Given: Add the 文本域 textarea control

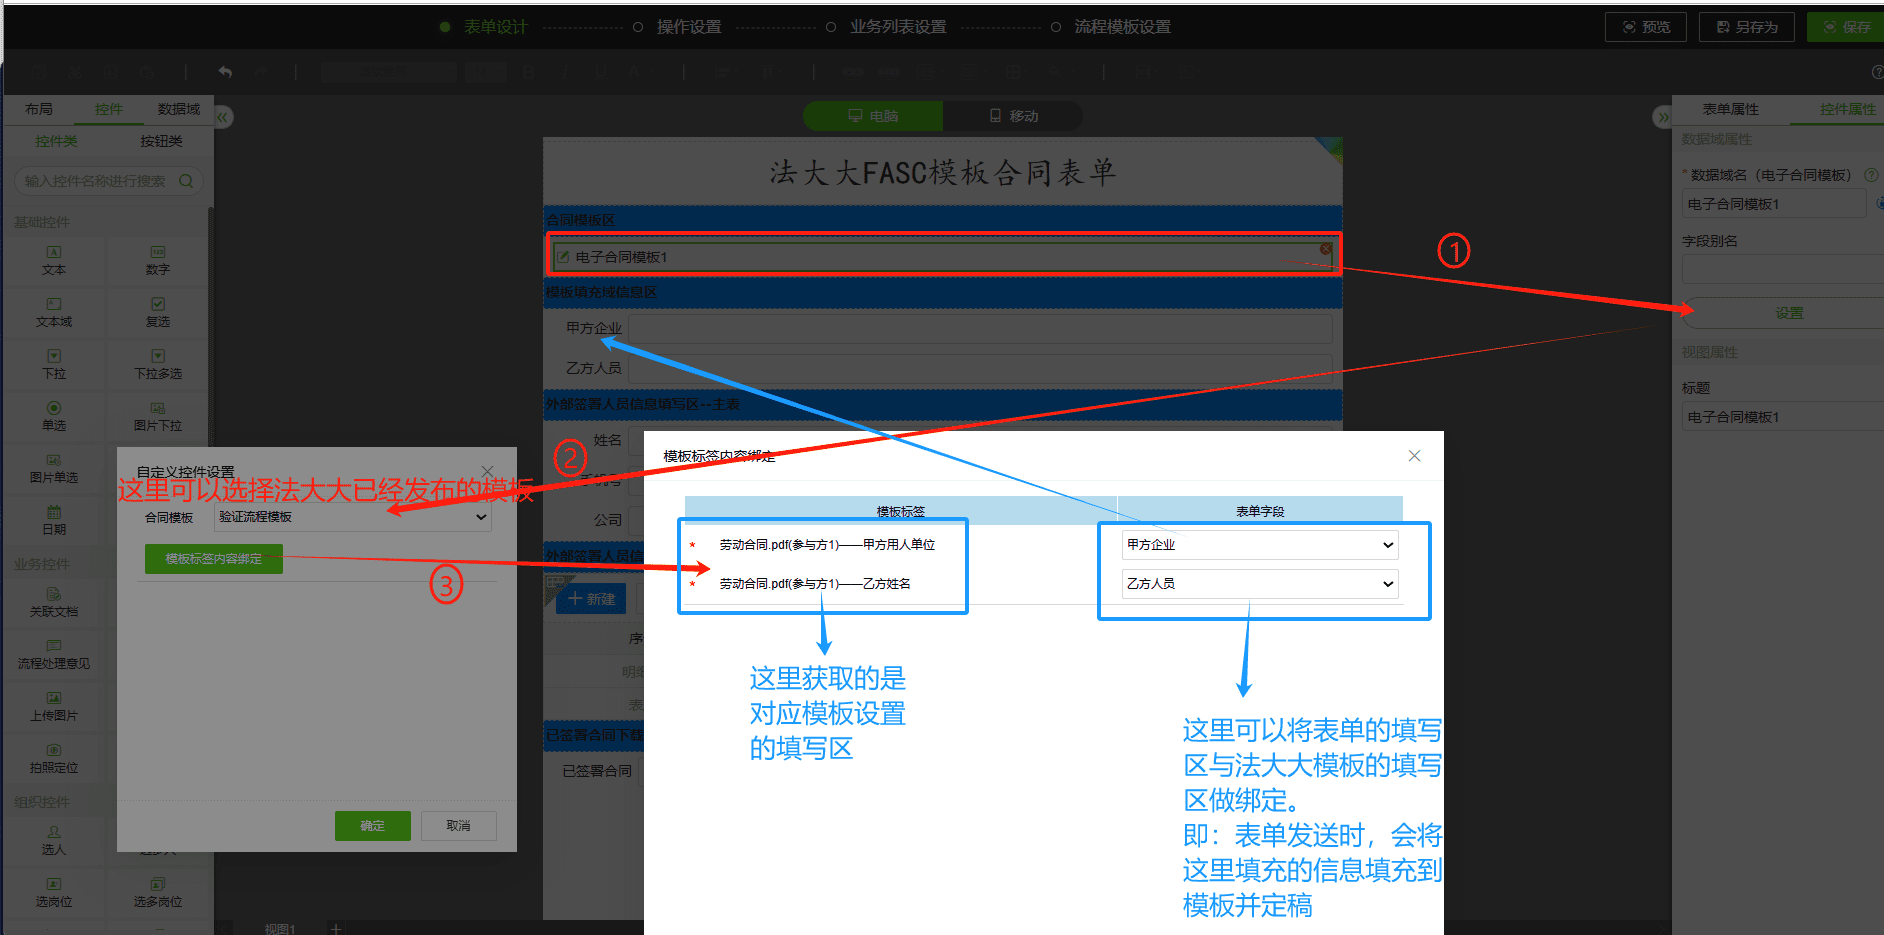Looking at the screenshot, I should [x=54, y=312].
